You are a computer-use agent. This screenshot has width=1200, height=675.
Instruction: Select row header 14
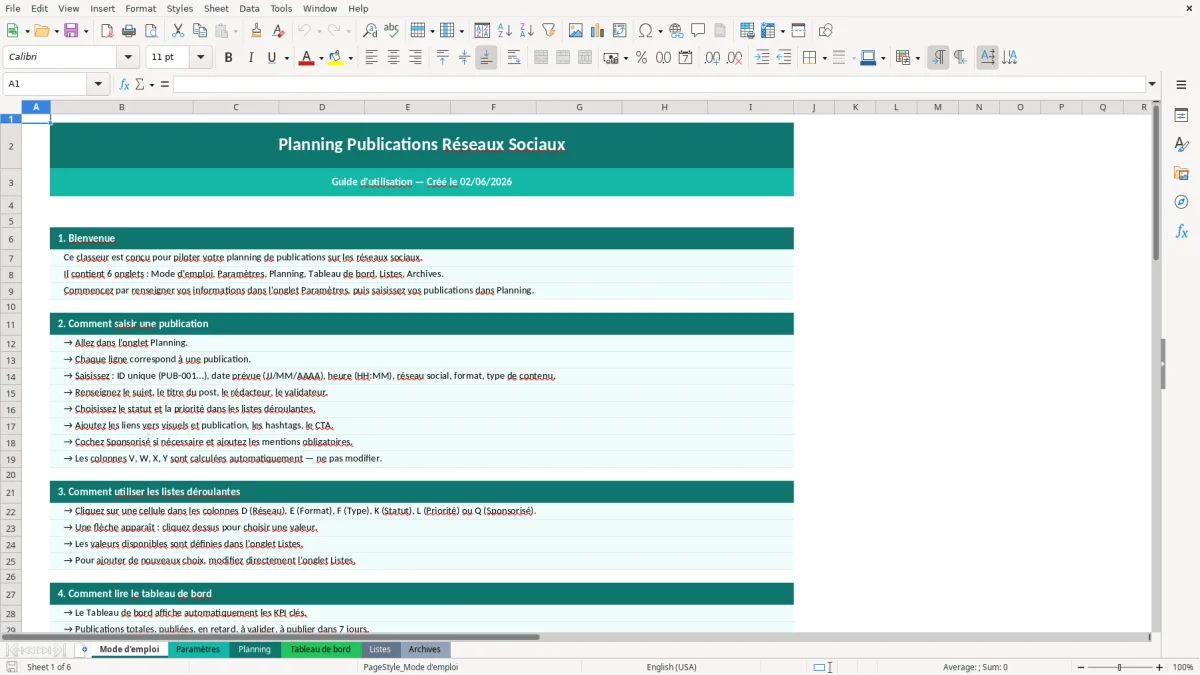[11, 376]
